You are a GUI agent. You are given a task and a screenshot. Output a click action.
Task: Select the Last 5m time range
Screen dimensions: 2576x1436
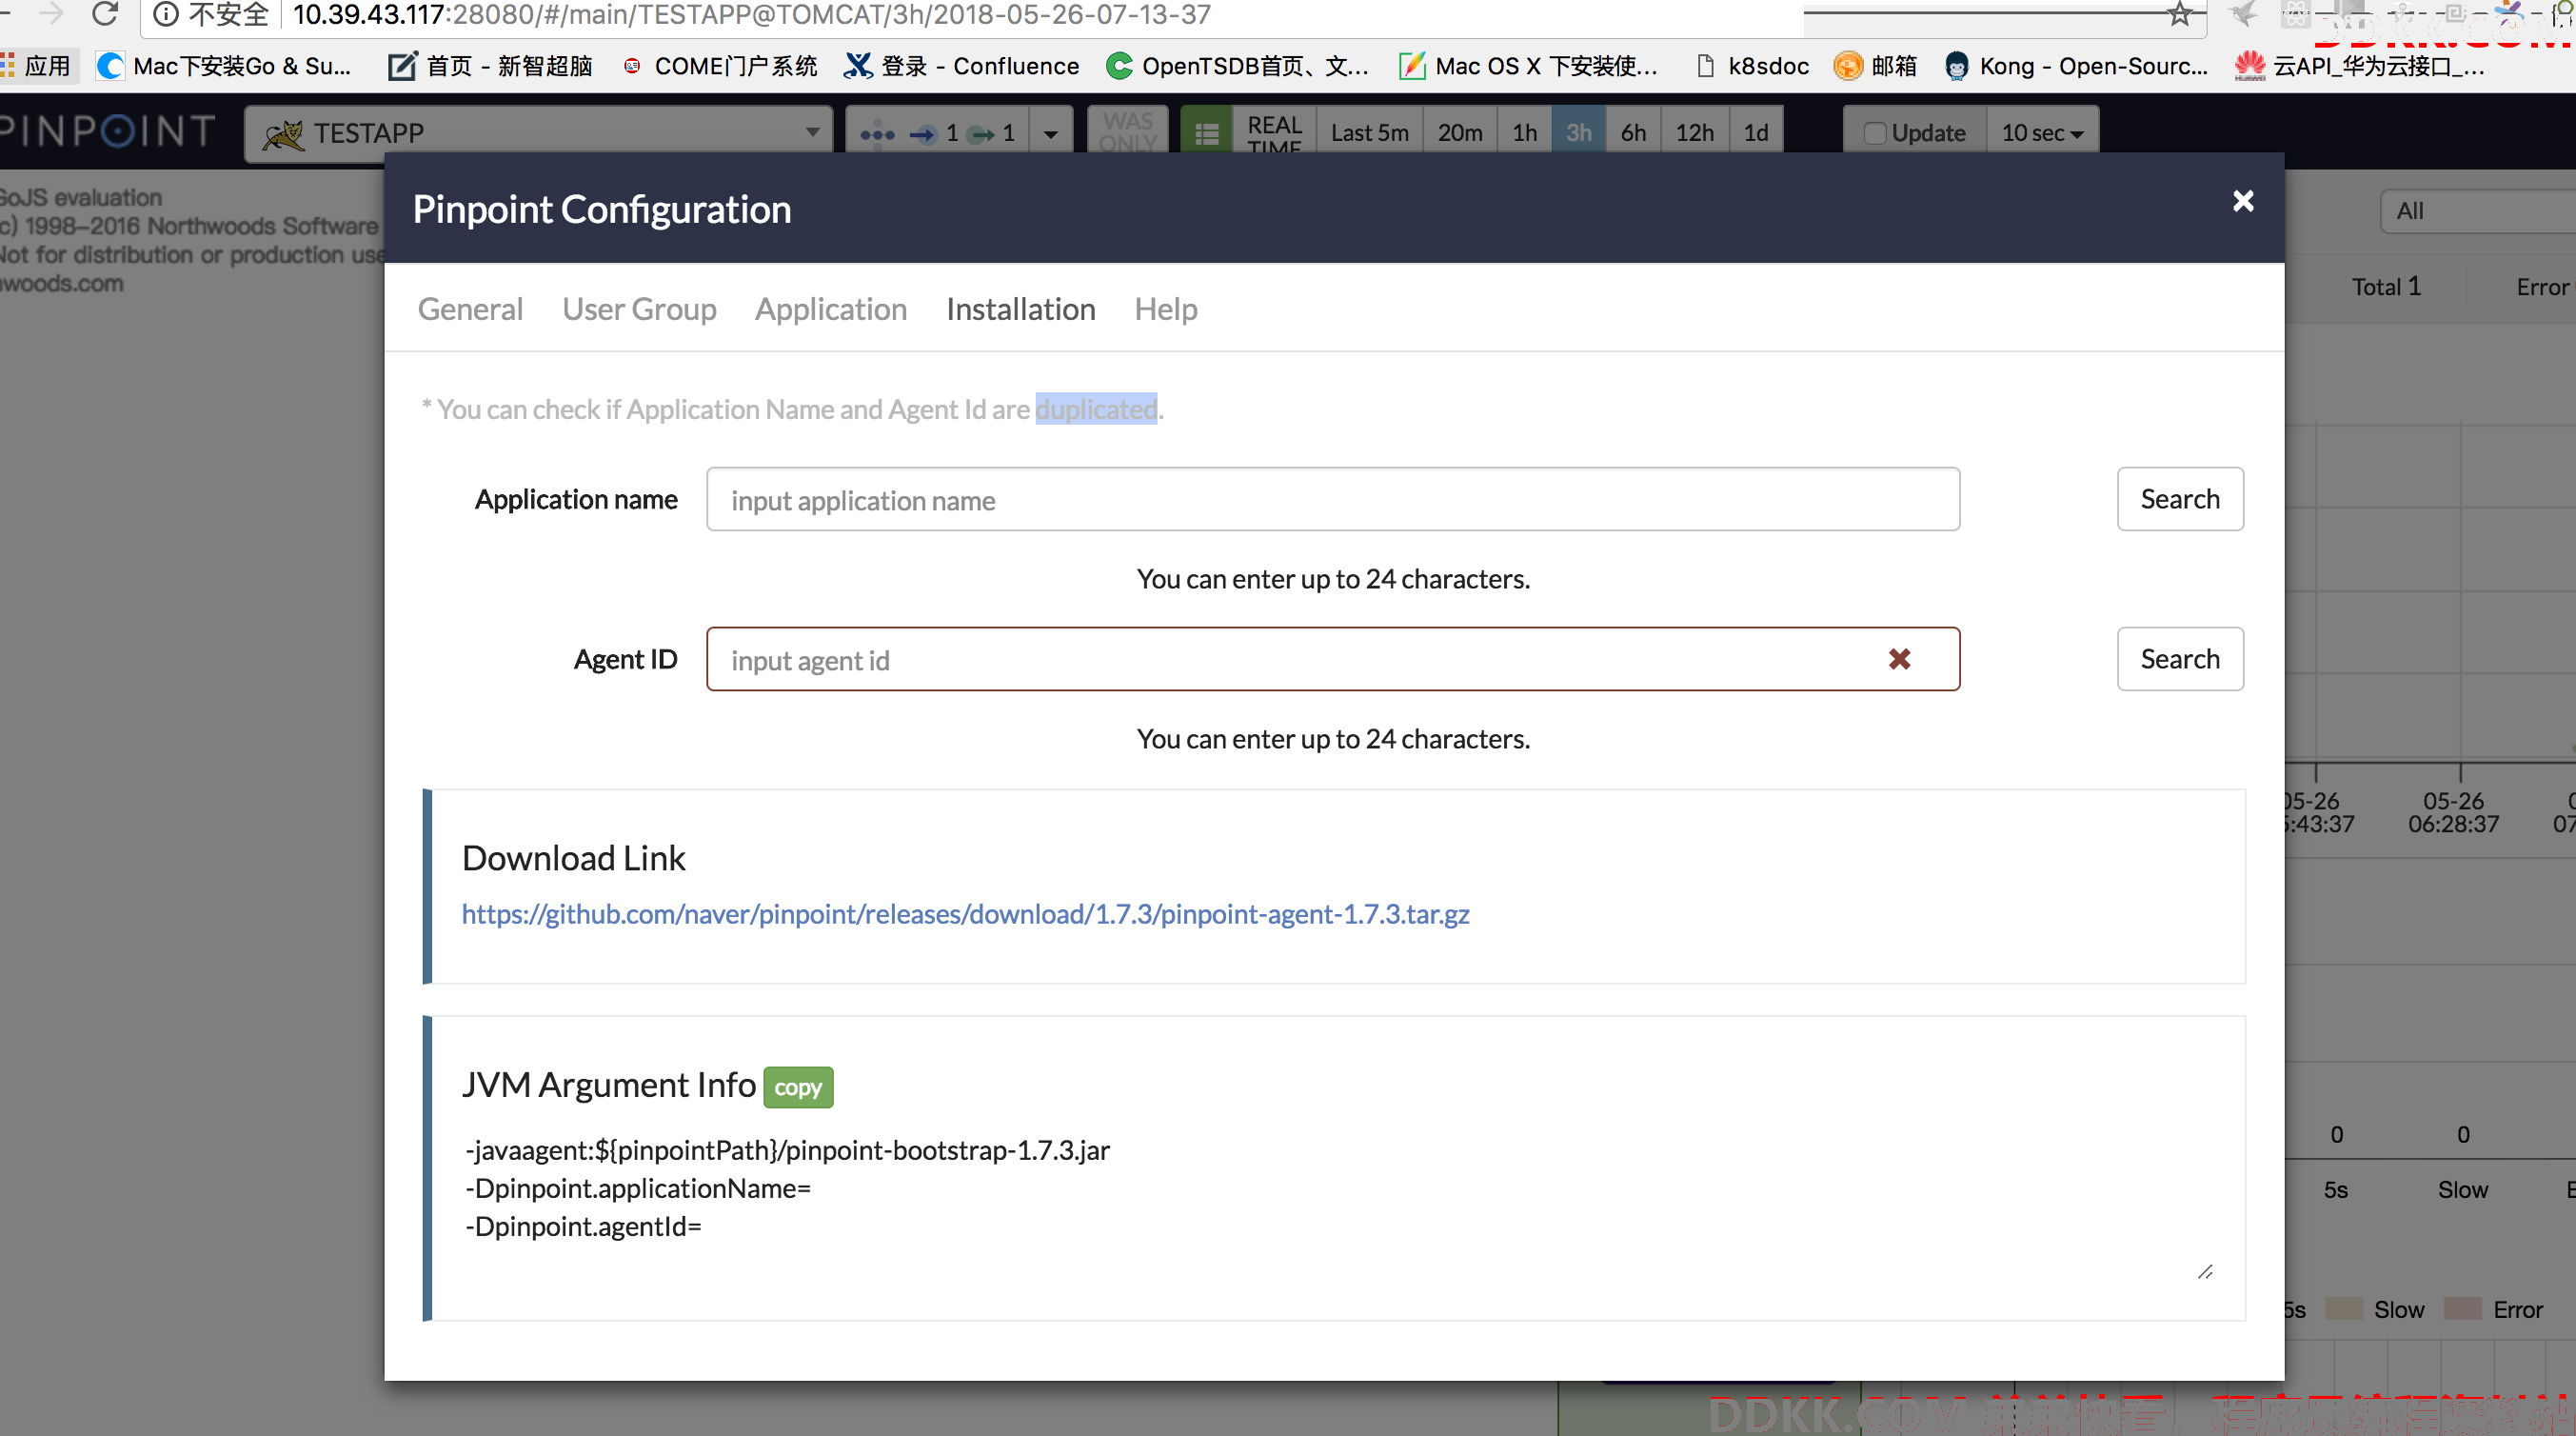(x=1369, y=132)
